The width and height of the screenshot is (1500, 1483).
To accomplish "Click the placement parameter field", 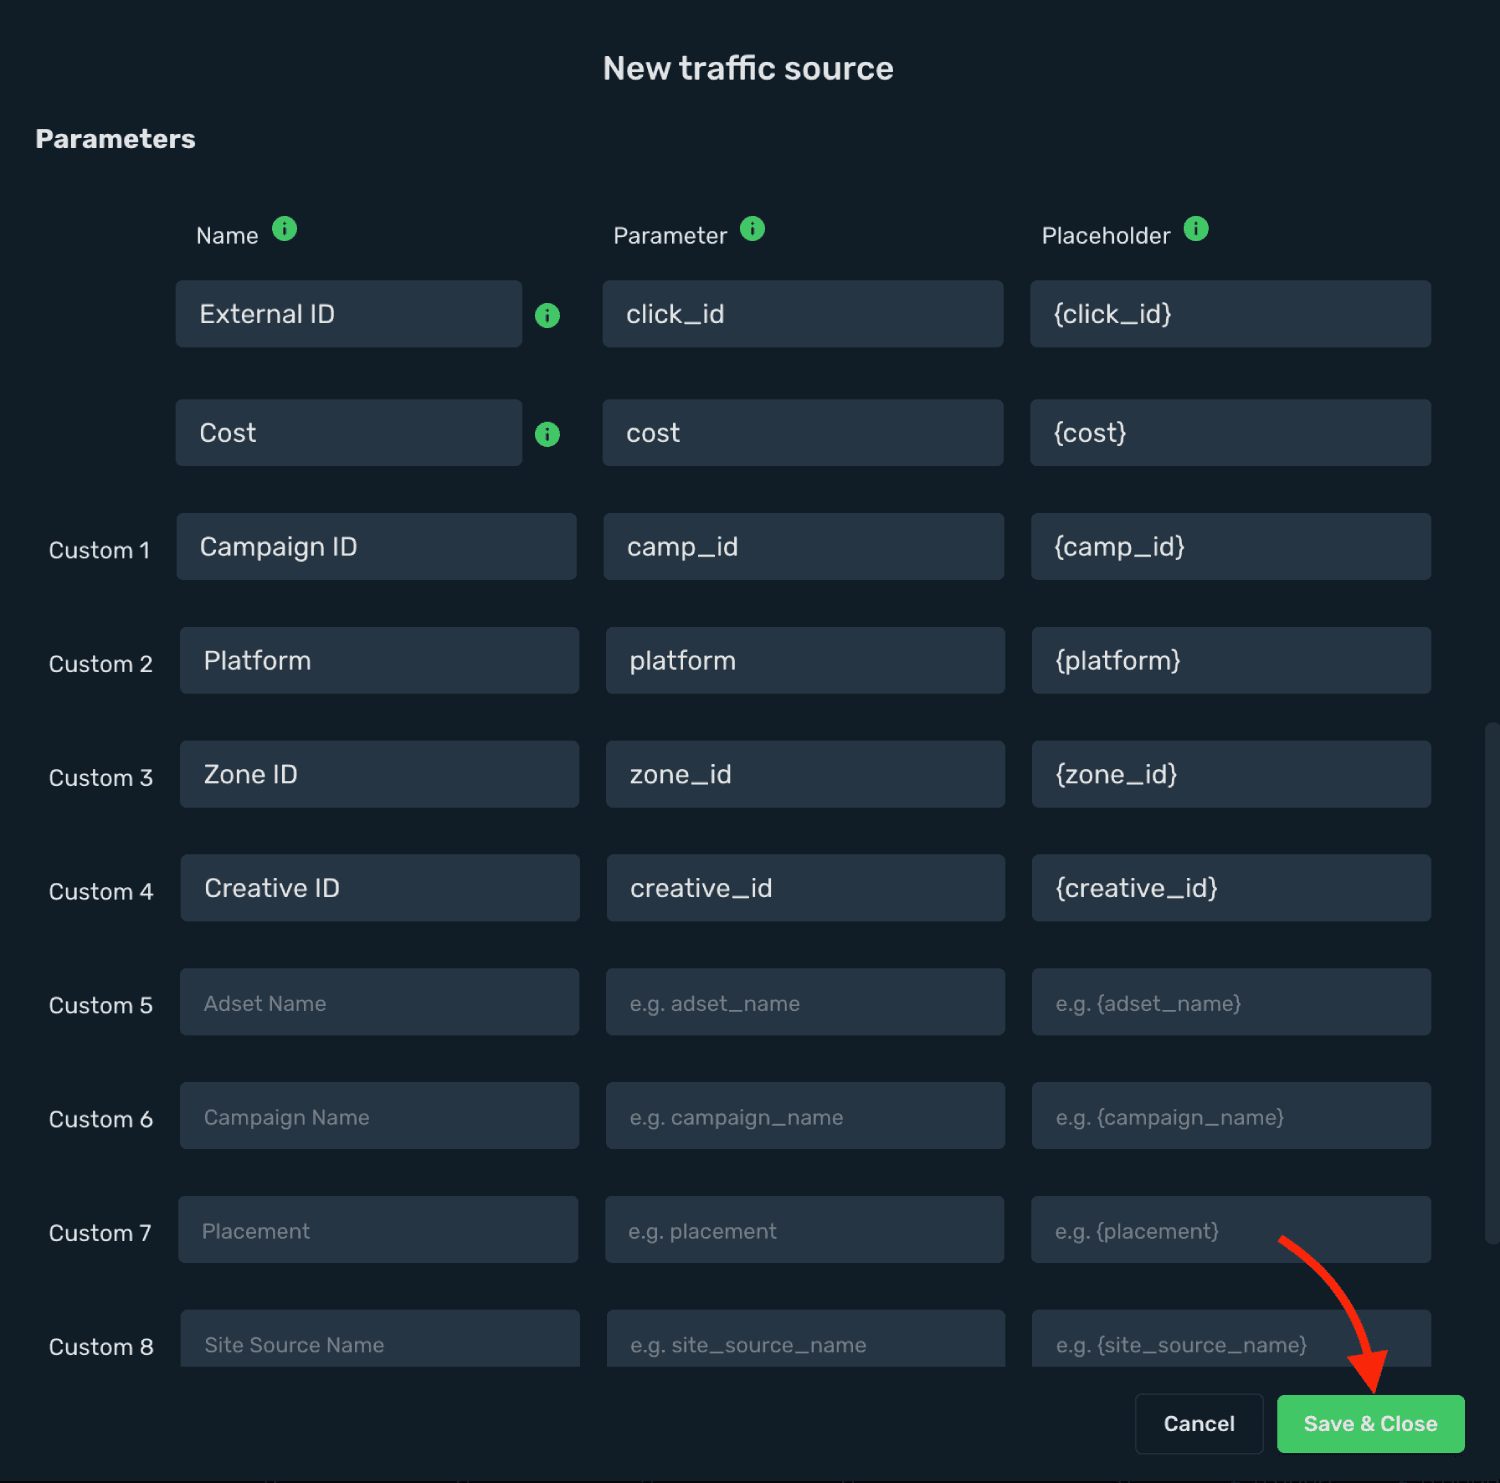I will pyautogui.click(x=805, y=1230).
